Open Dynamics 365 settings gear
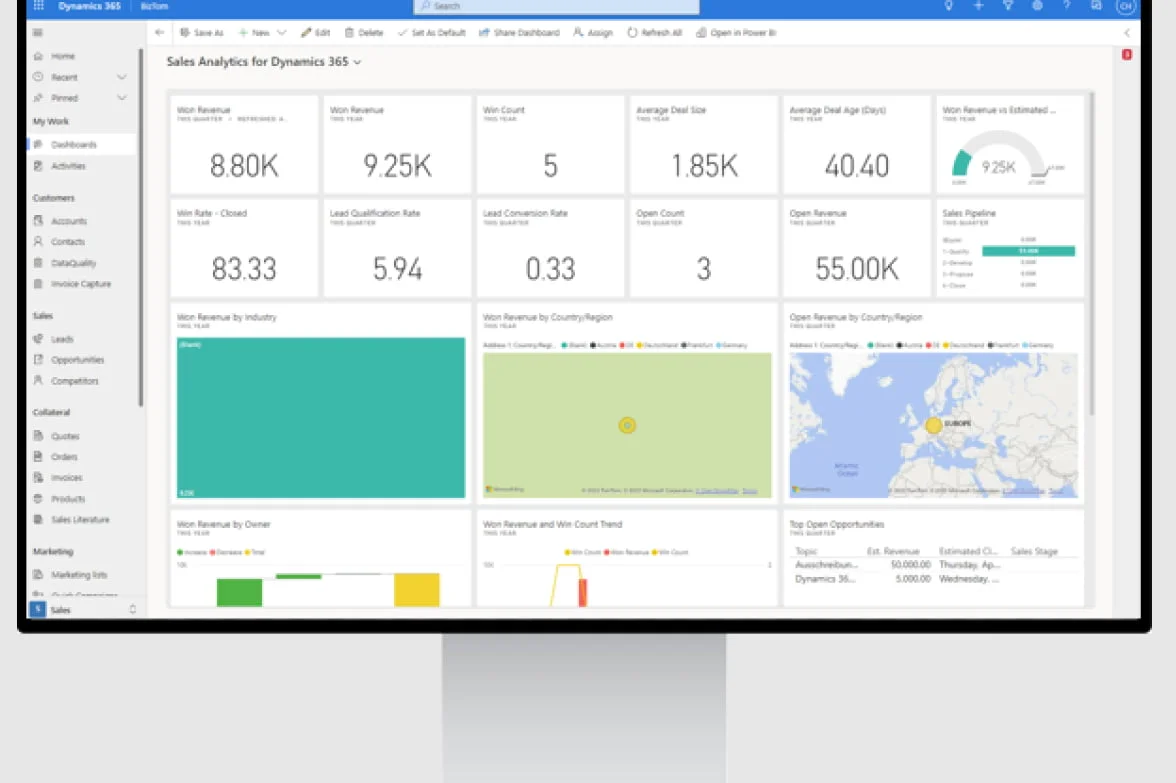The image size is (1176, 783). click(x=1037, y=7)
